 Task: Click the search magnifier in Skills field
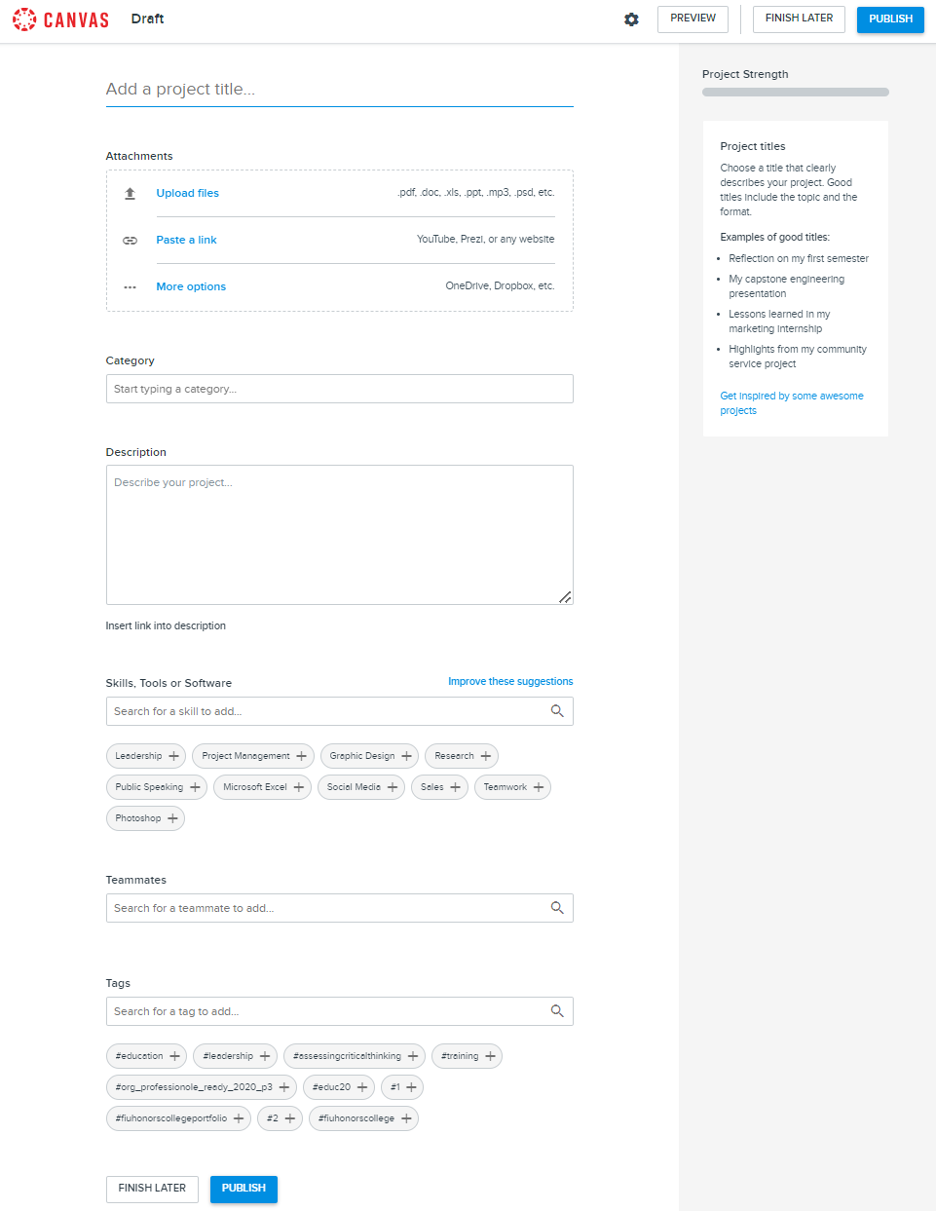coord(558,710)
